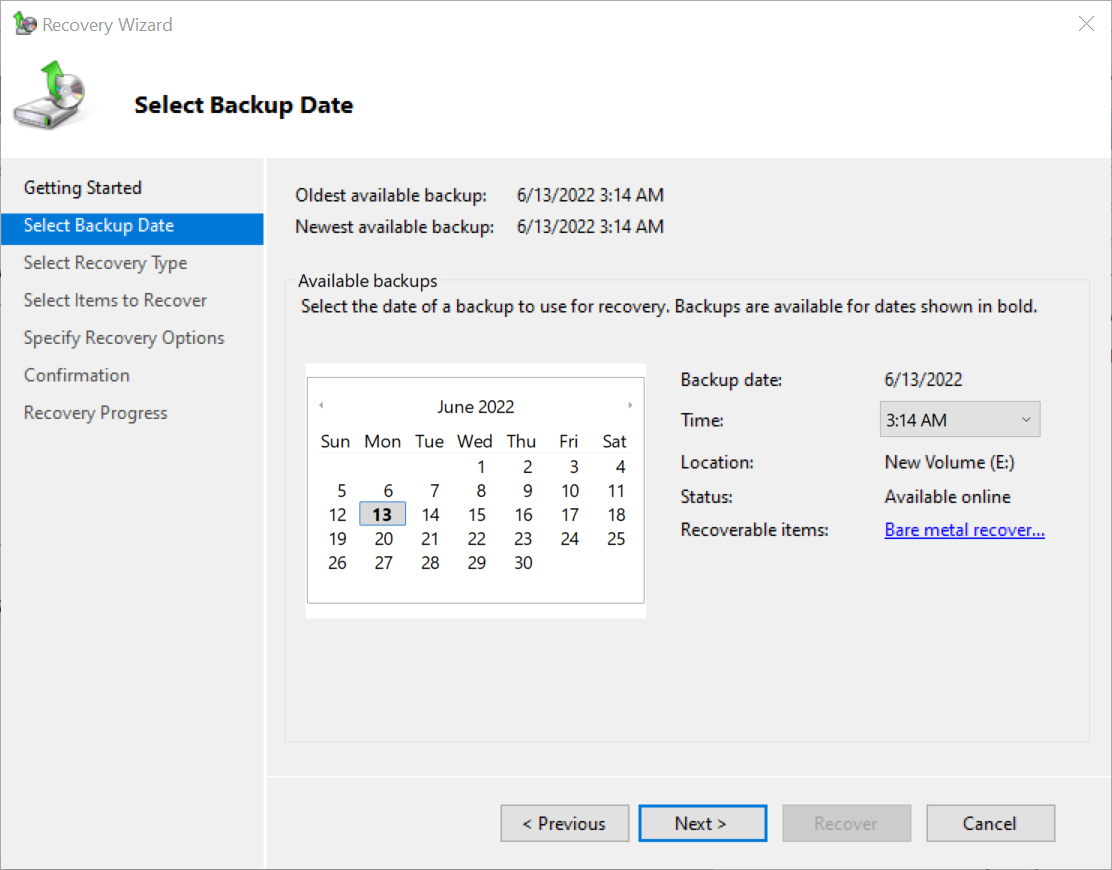Select the Select Recovery Type step

click(x=105, y=262)
